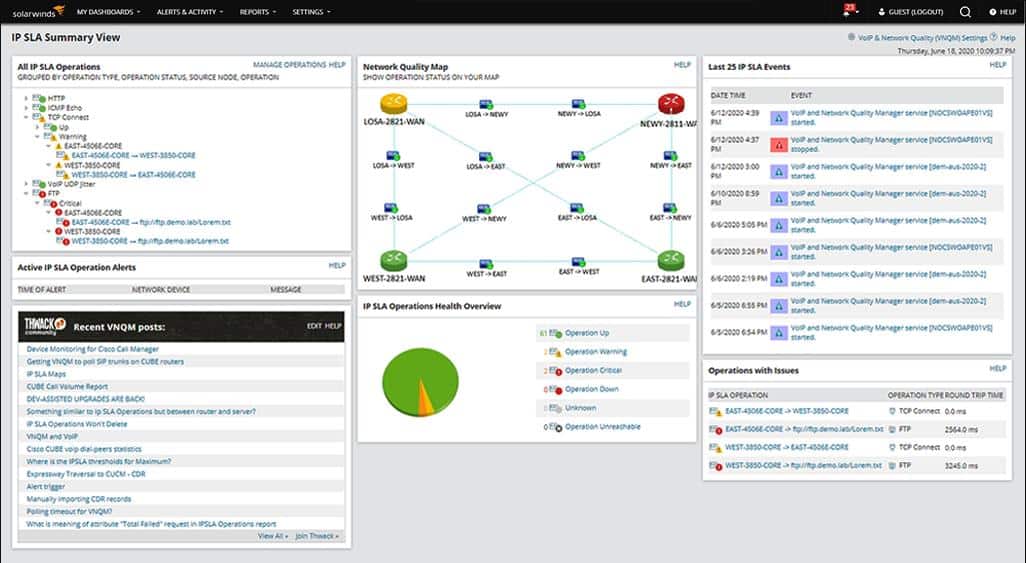
Task: Click the SolarWinds logo
Action: click(38, 11)
